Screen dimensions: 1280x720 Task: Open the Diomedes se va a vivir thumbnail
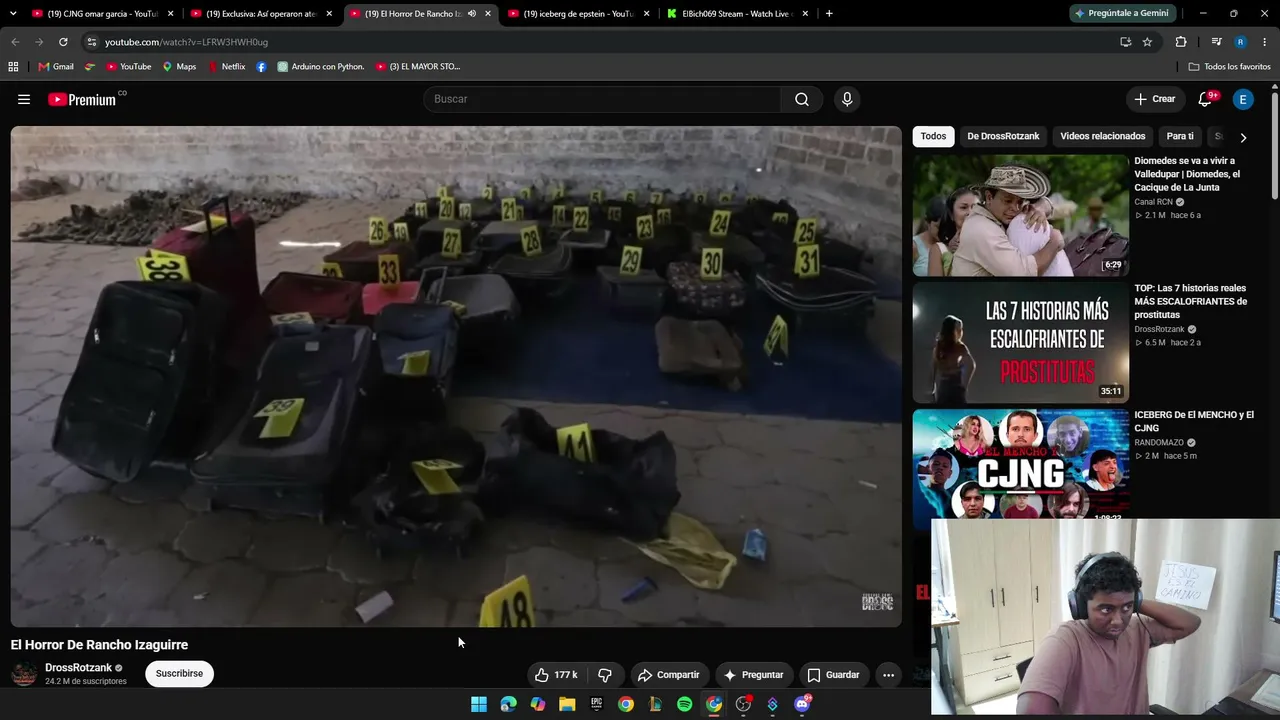(1020, 215)
